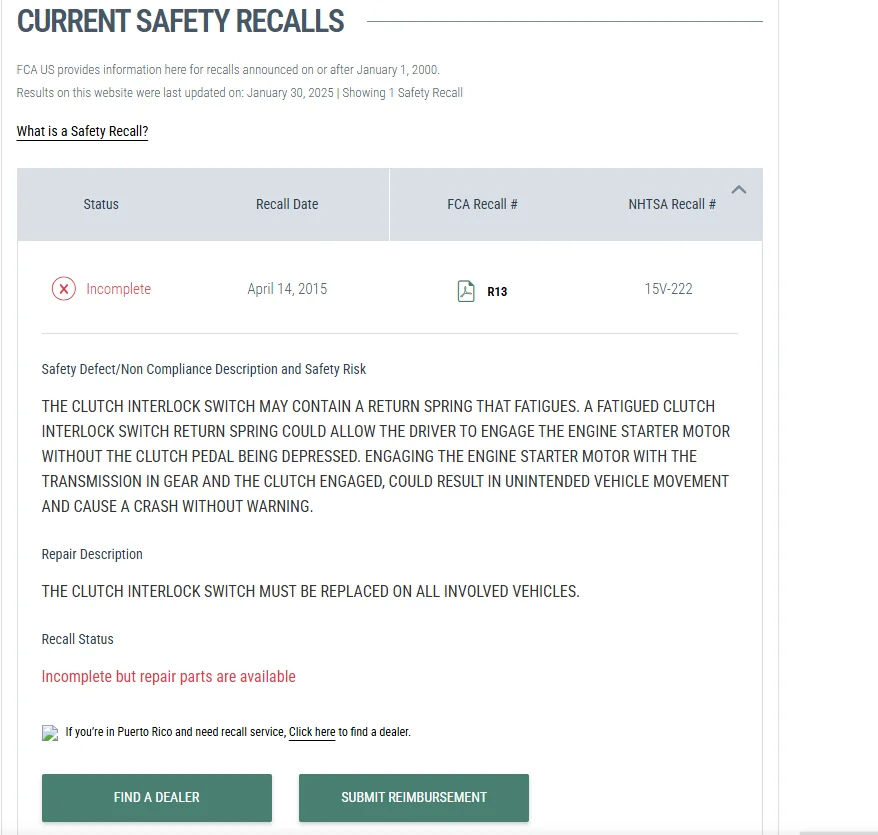
Task: Click the Submit Reimbursement button
Action: tap(414, 797)
